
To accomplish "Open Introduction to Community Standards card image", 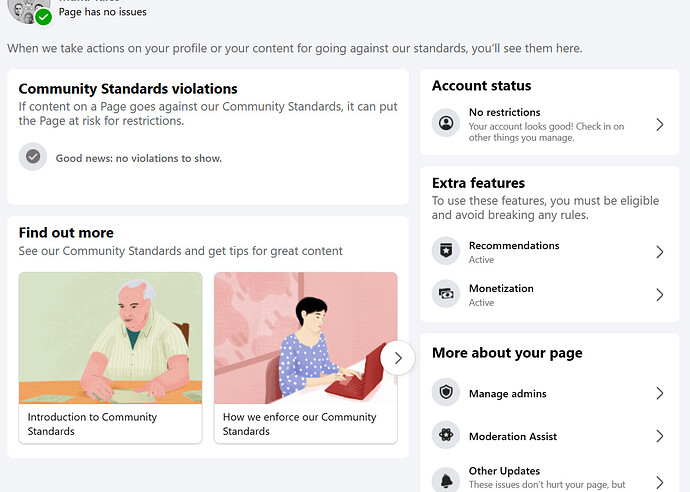I will [x=110, y=338].
